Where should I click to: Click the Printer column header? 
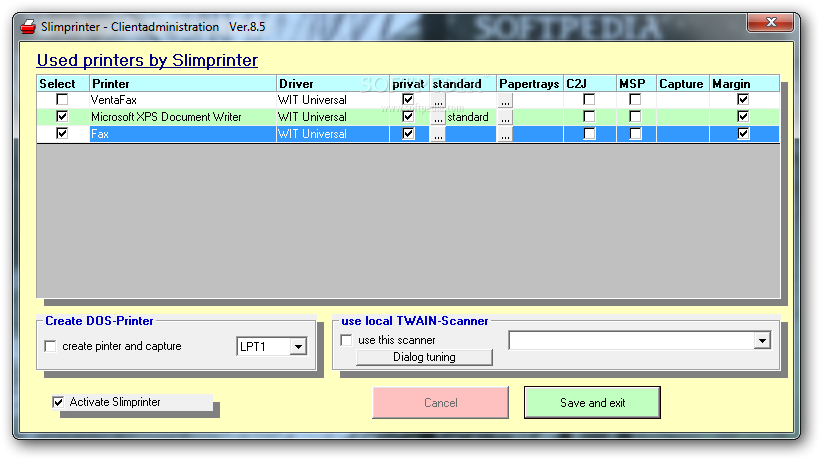tap(183, 84)
